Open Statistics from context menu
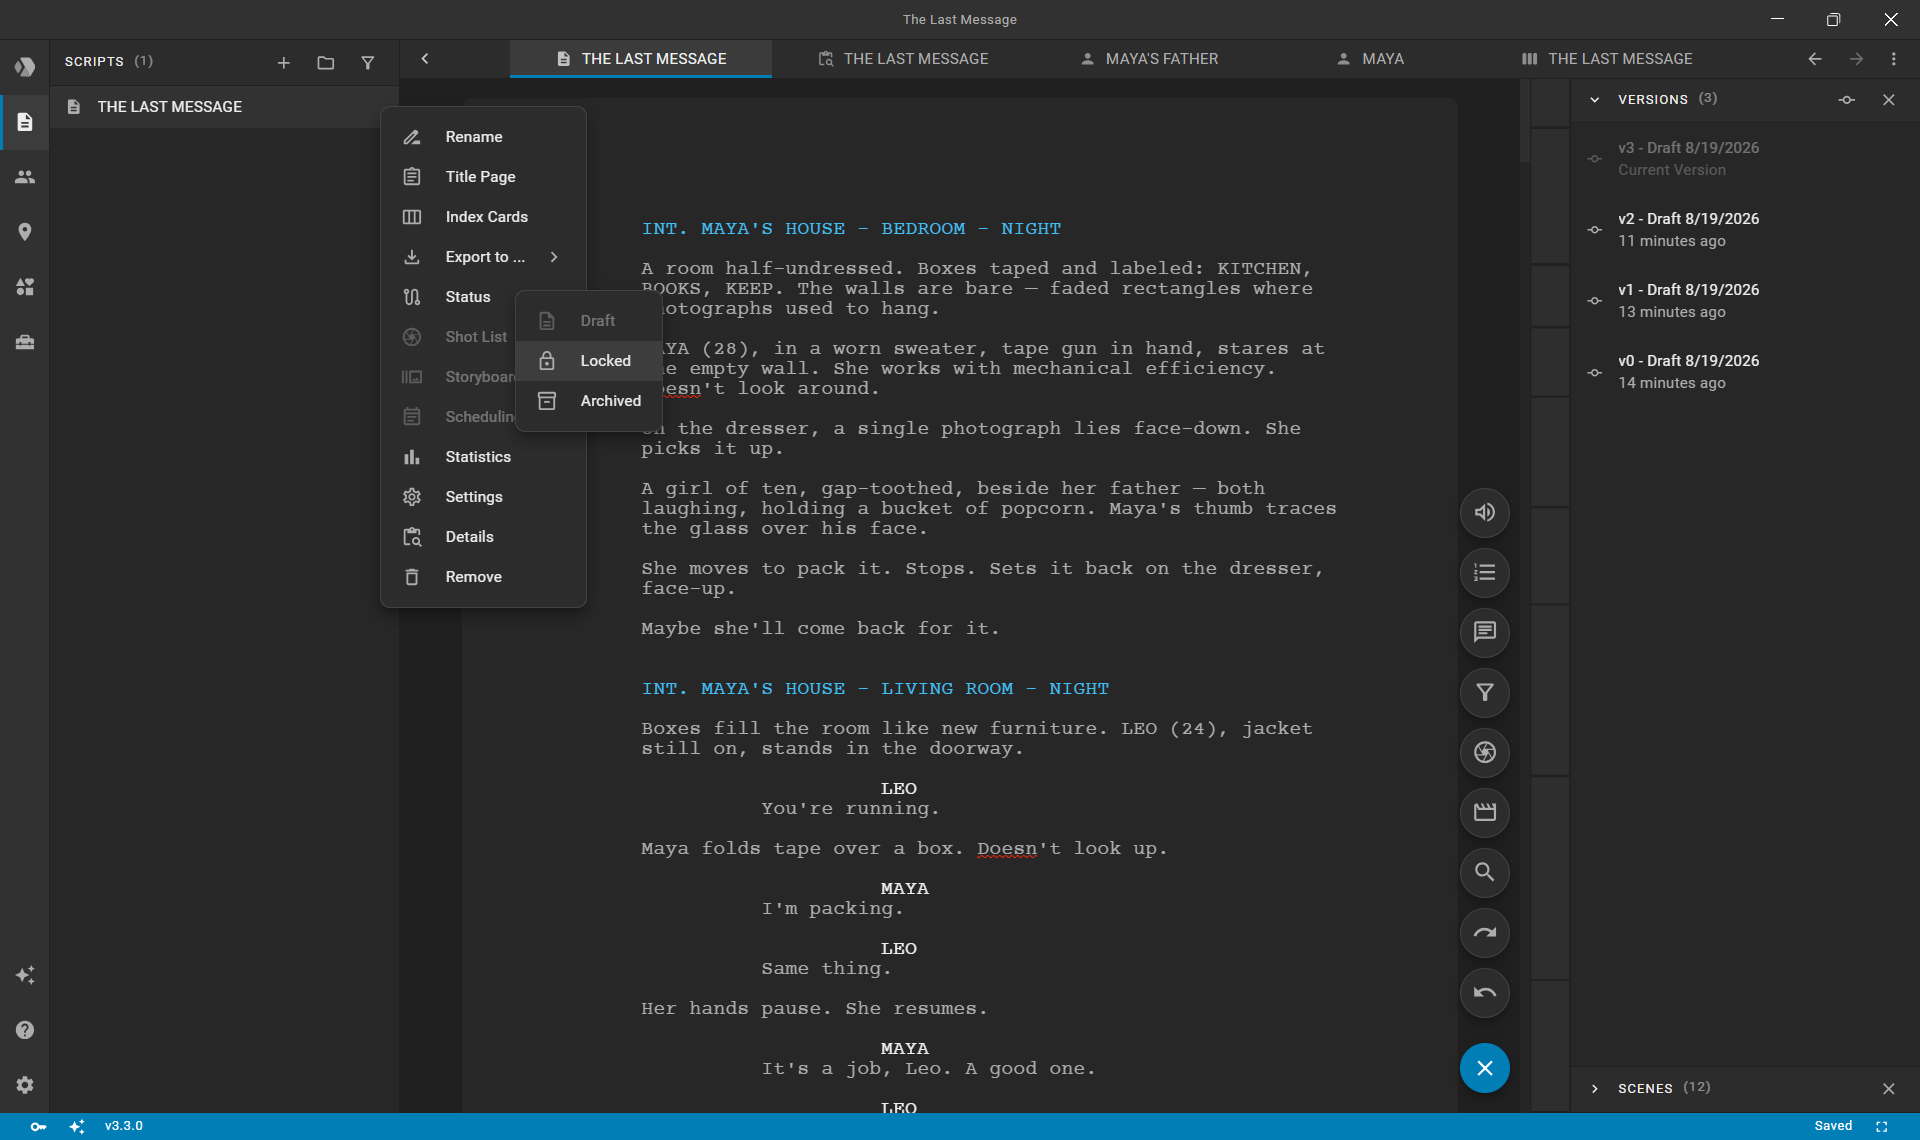 click(x=483, y=457)
